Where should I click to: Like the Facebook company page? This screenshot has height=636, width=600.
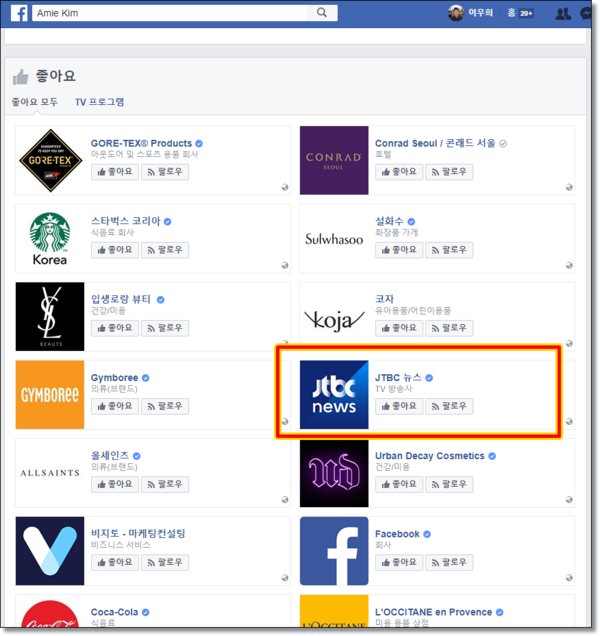tap(399, 563)
